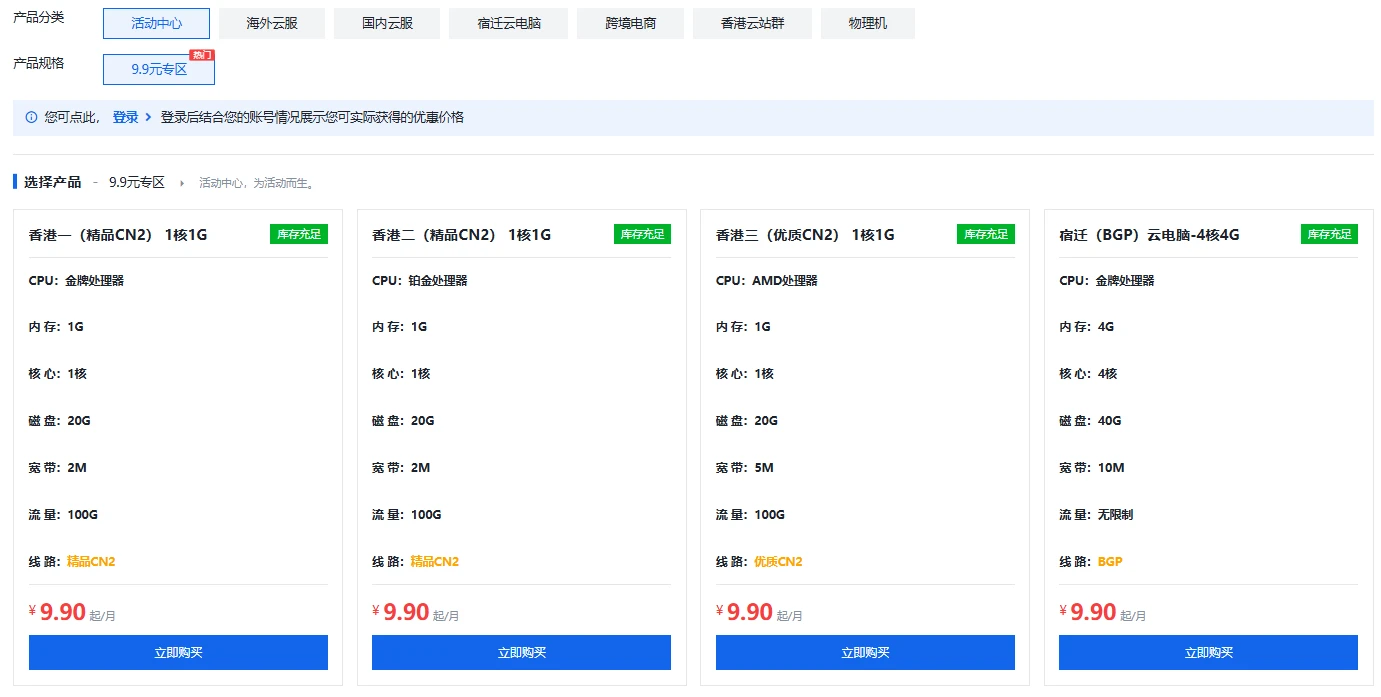Buy 香港三 (优质CN2) plan with 立即购买
Viewport: 1381px width, 697px height.
click(x=865, y=652)
